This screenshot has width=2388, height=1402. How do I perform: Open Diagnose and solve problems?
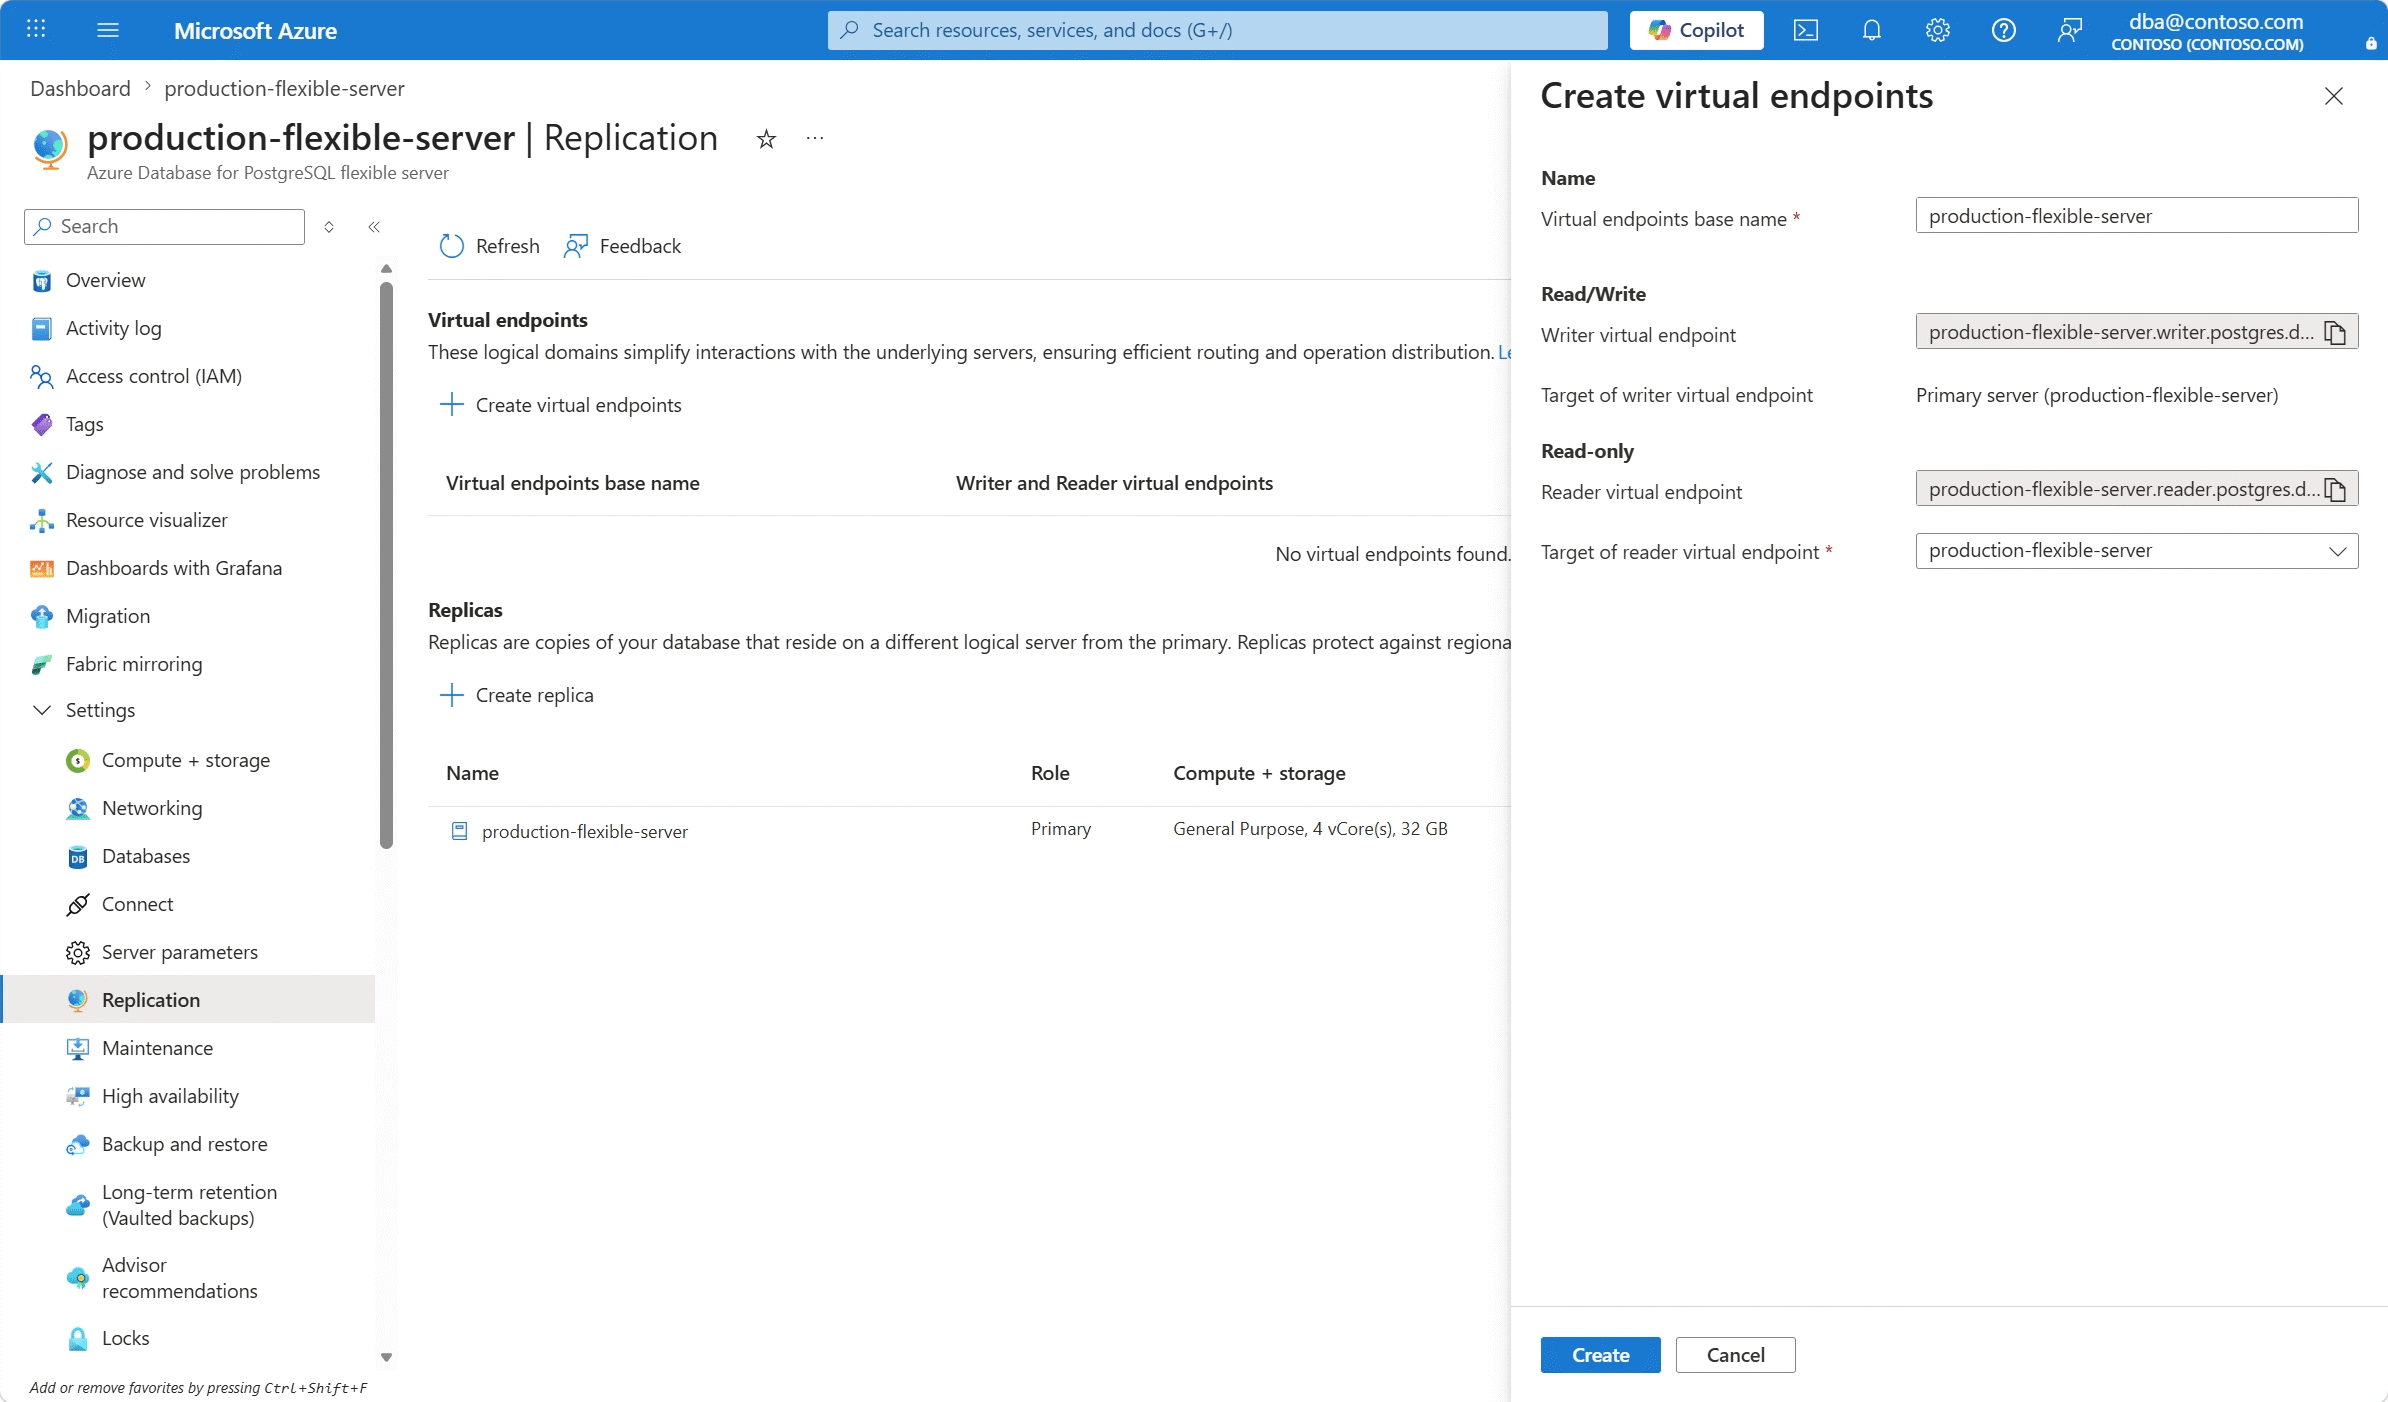[193, 472]
